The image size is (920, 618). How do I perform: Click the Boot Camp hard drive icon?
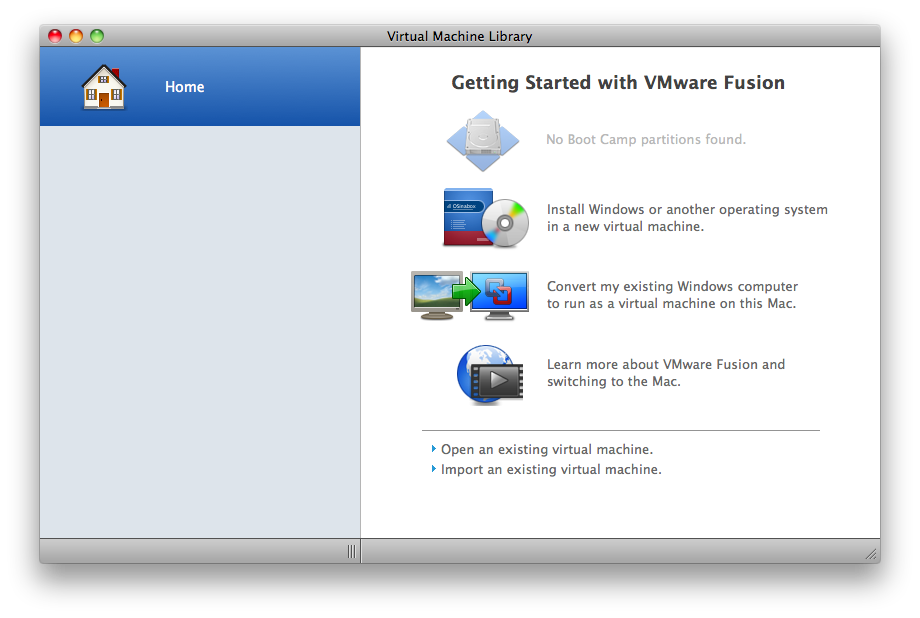tap(483, 141)
